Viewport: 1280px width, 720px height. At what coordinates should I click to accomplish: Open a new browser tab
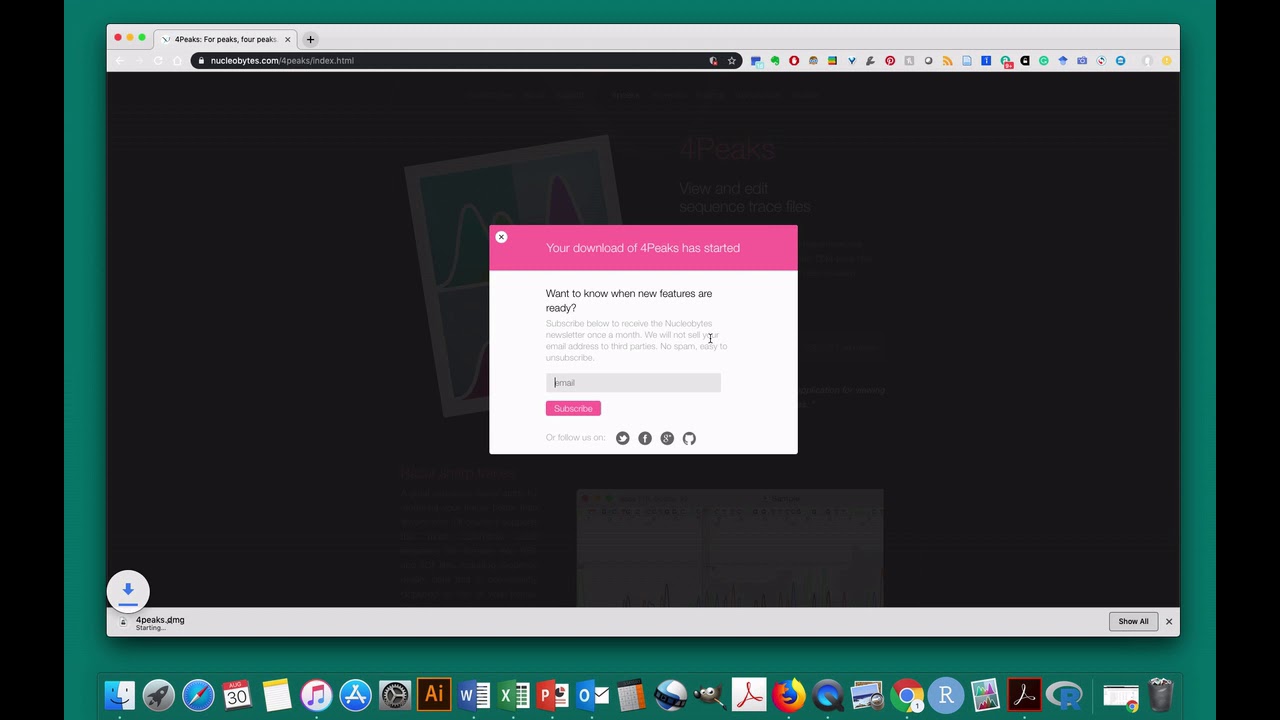pos(310,39)
